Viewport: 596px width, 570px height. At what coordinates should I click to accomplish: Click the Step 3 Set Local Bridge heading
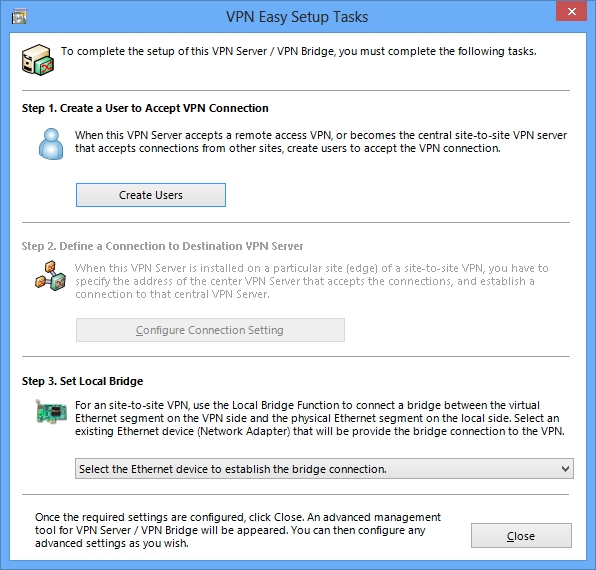pyautogui.click(x=82, y=381)
